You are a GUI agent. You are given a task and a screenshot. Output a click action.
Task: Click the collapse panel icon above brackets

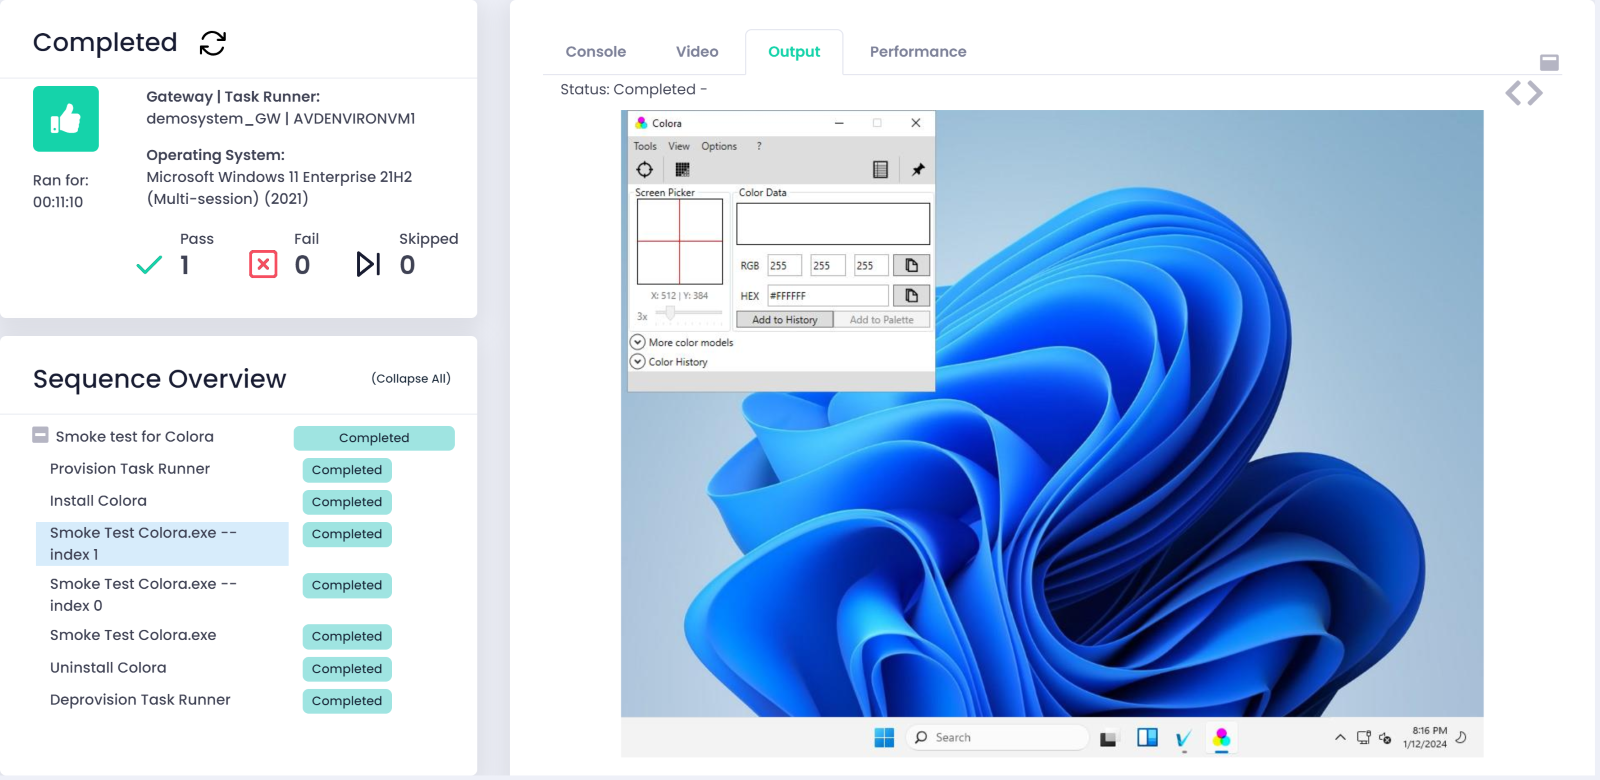(x=1549, y=63)
